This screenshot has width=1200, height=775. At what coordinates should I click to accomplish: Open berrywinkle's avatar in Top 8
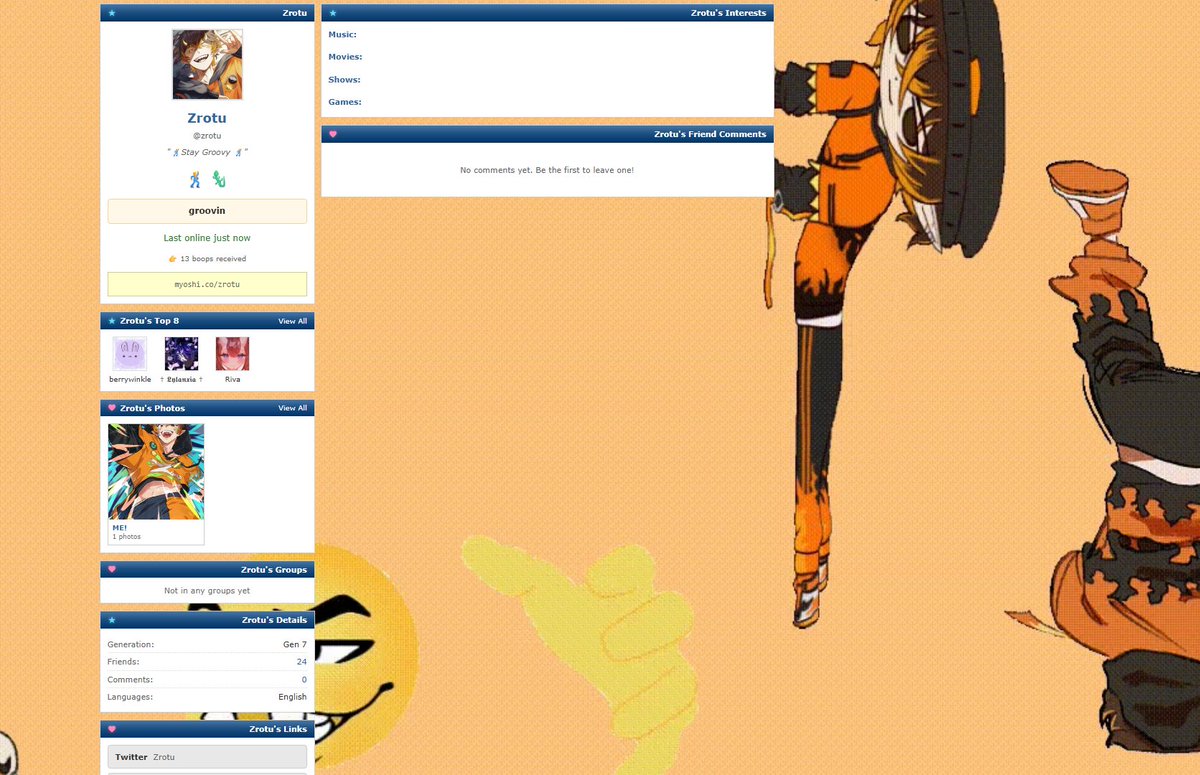[x=130, y=354]
